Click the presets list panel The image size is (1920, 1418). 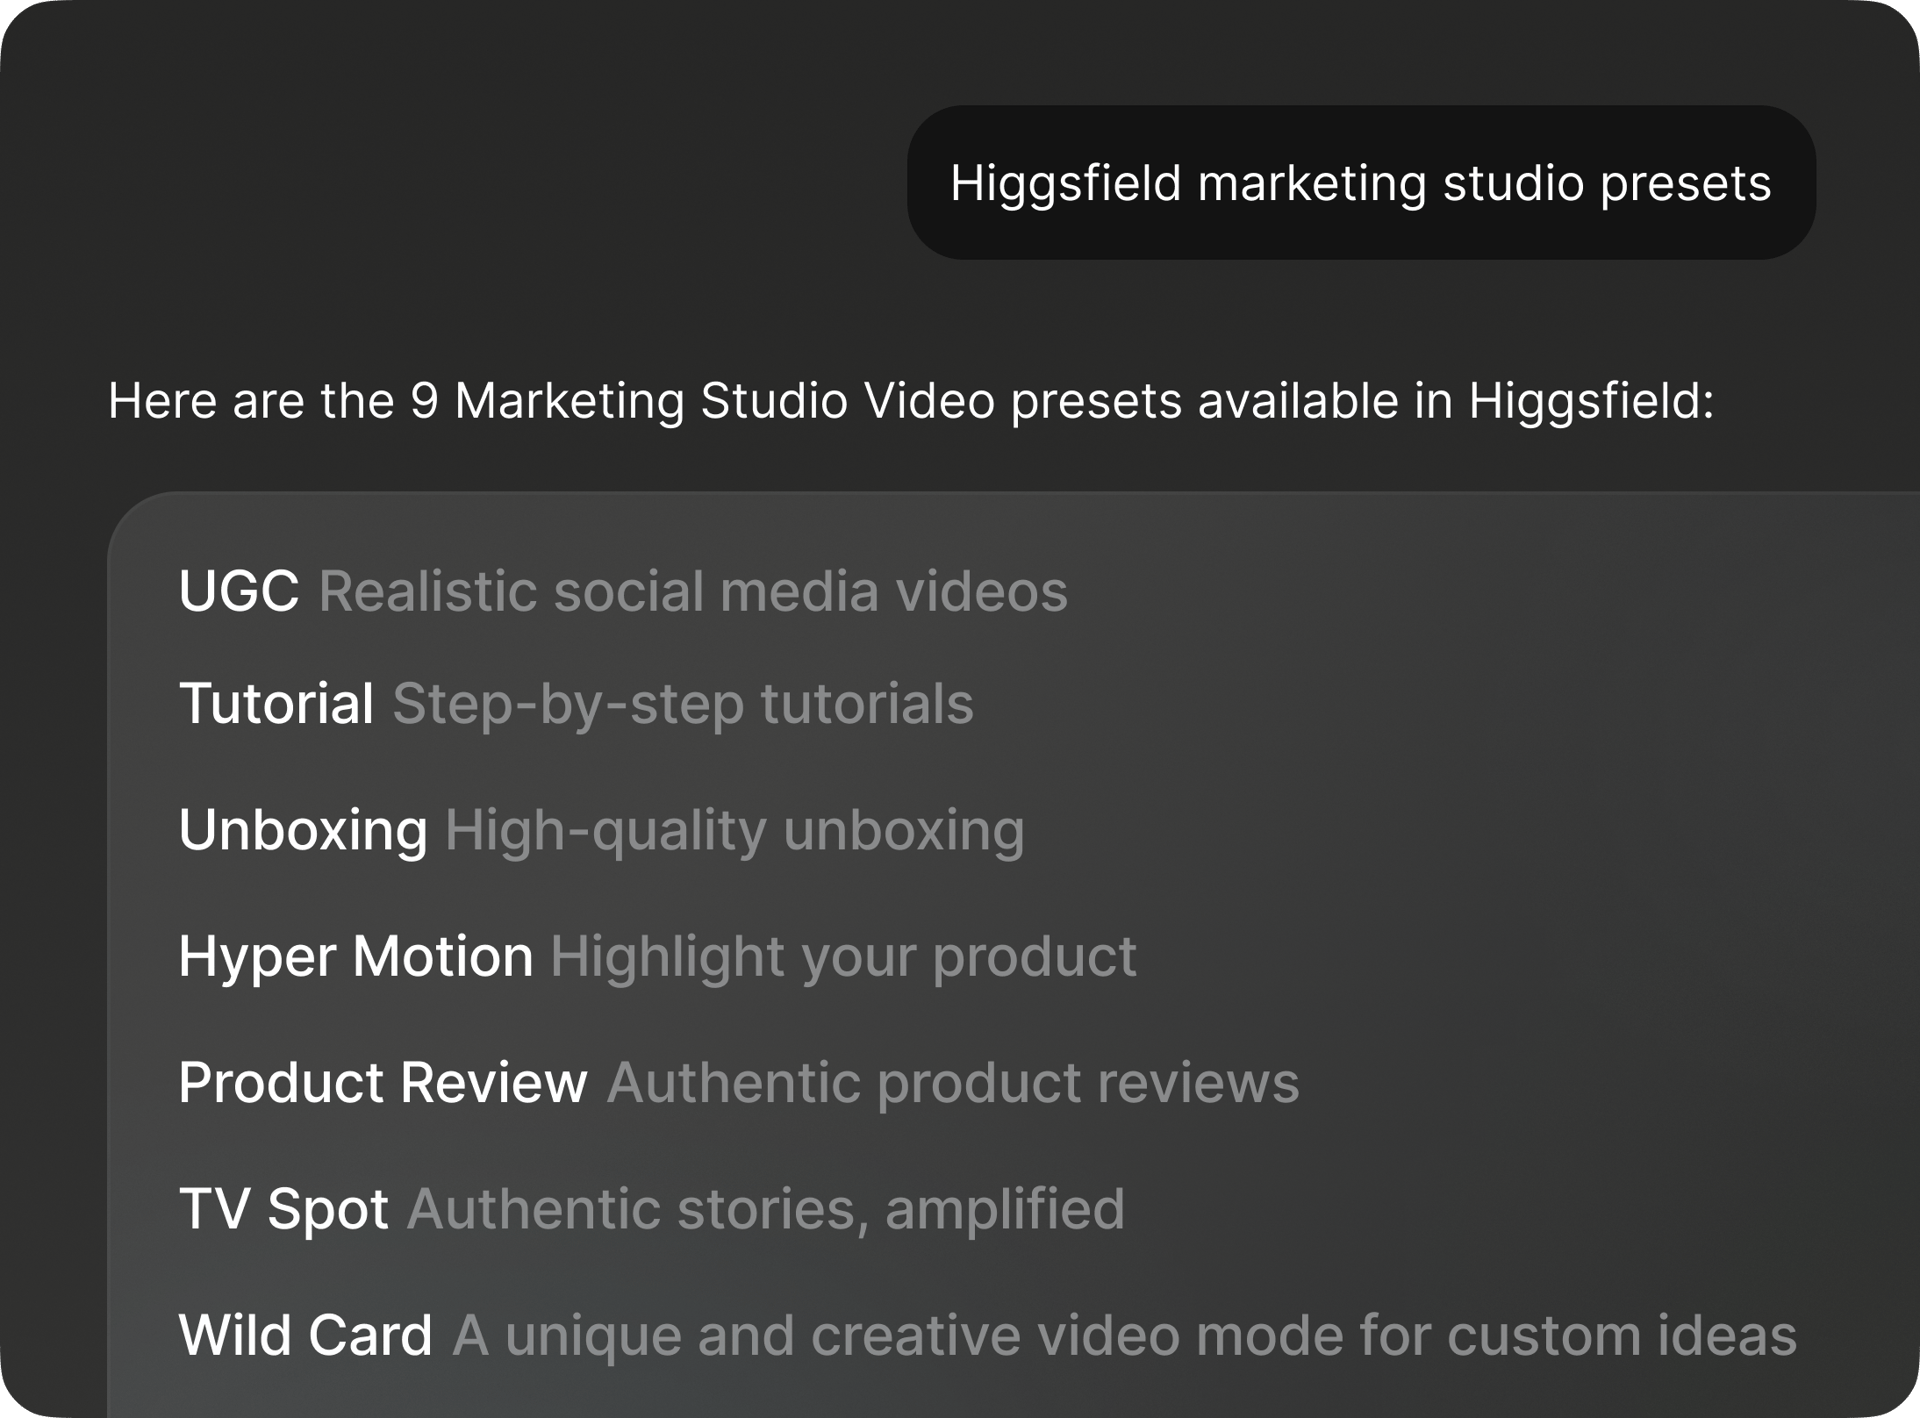coord(960,960)
